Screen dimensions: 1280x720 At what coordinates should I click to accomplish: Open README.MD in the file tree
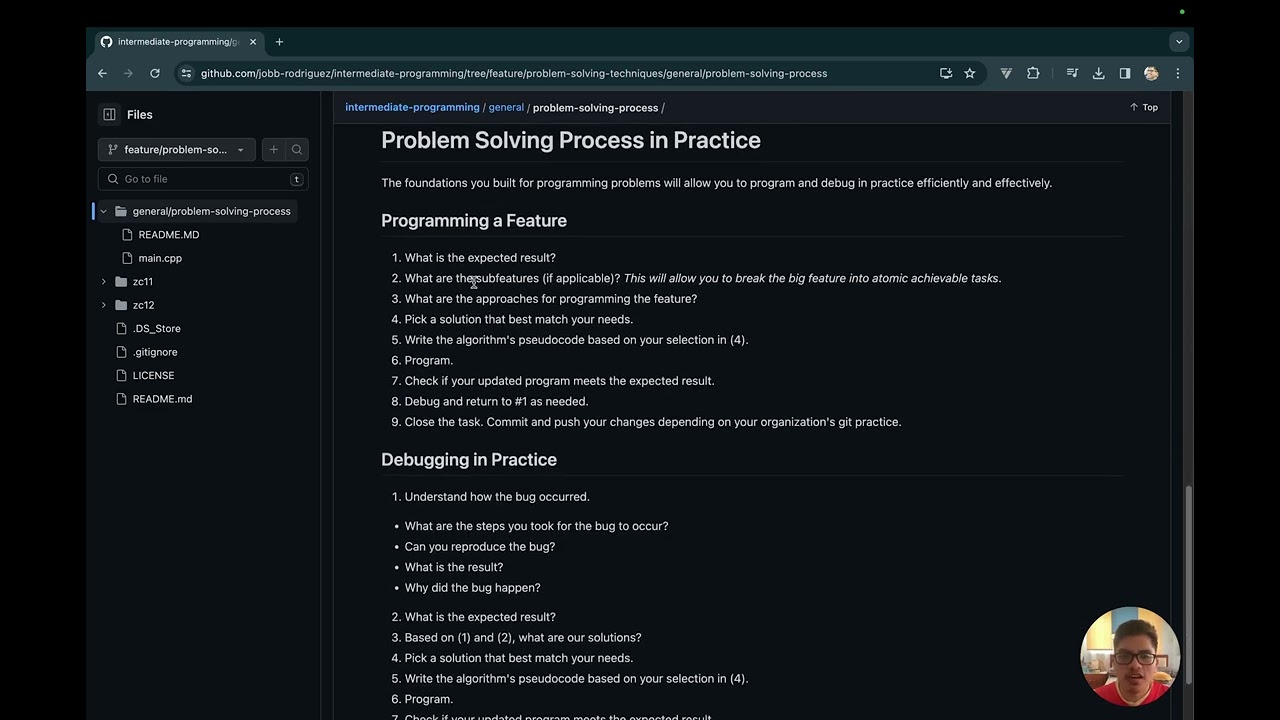[x=169, y=235]
